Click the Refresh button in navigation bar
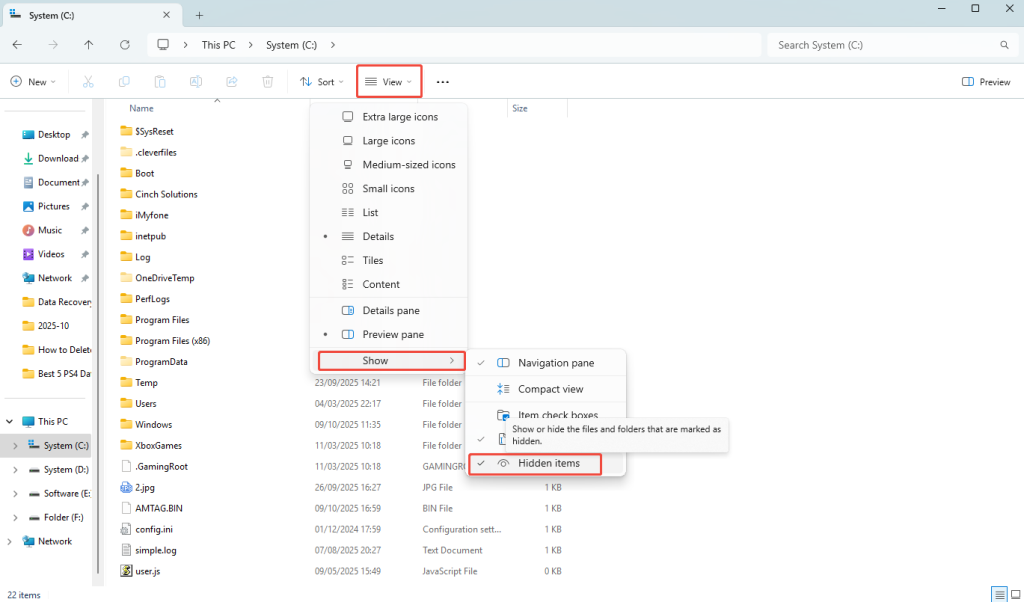 (125, 45)
